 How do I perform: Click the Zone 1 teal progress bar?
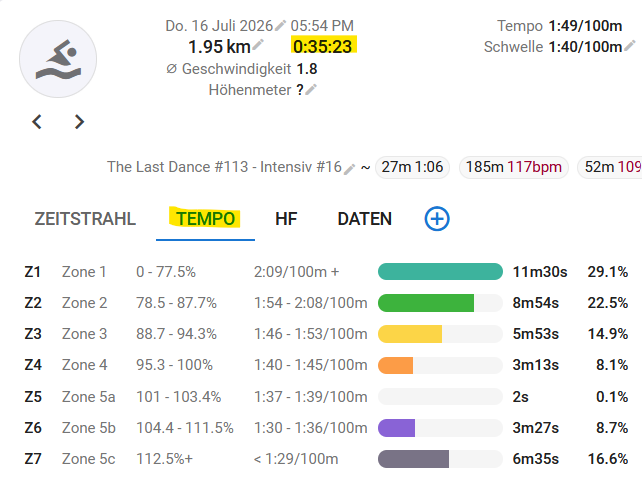[440, 272]
